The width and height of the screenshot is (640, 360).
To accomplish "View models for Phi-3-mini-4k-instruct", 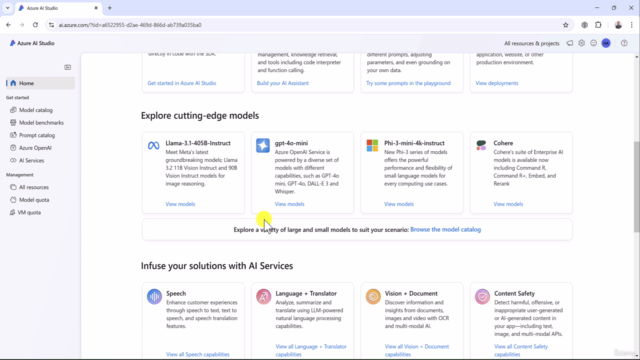I will (x=399, y=204).
